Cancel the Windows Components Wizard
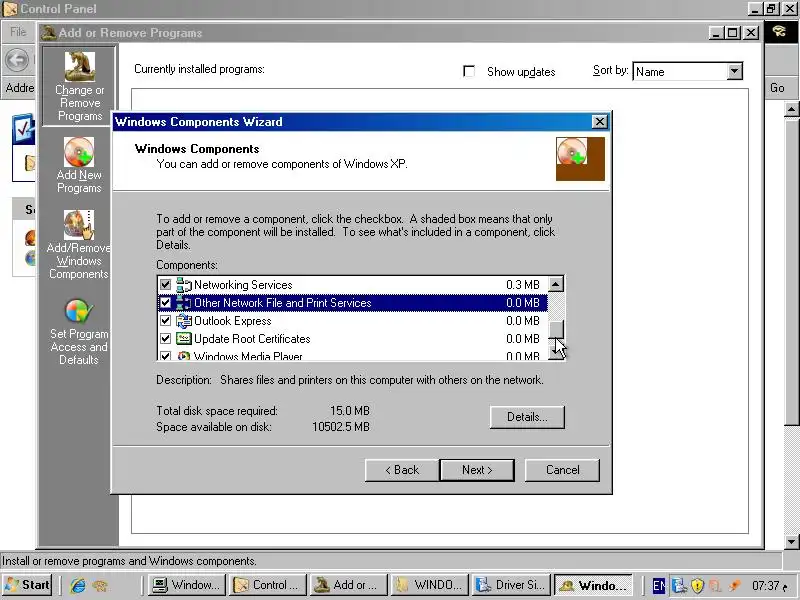 point(562,470)
